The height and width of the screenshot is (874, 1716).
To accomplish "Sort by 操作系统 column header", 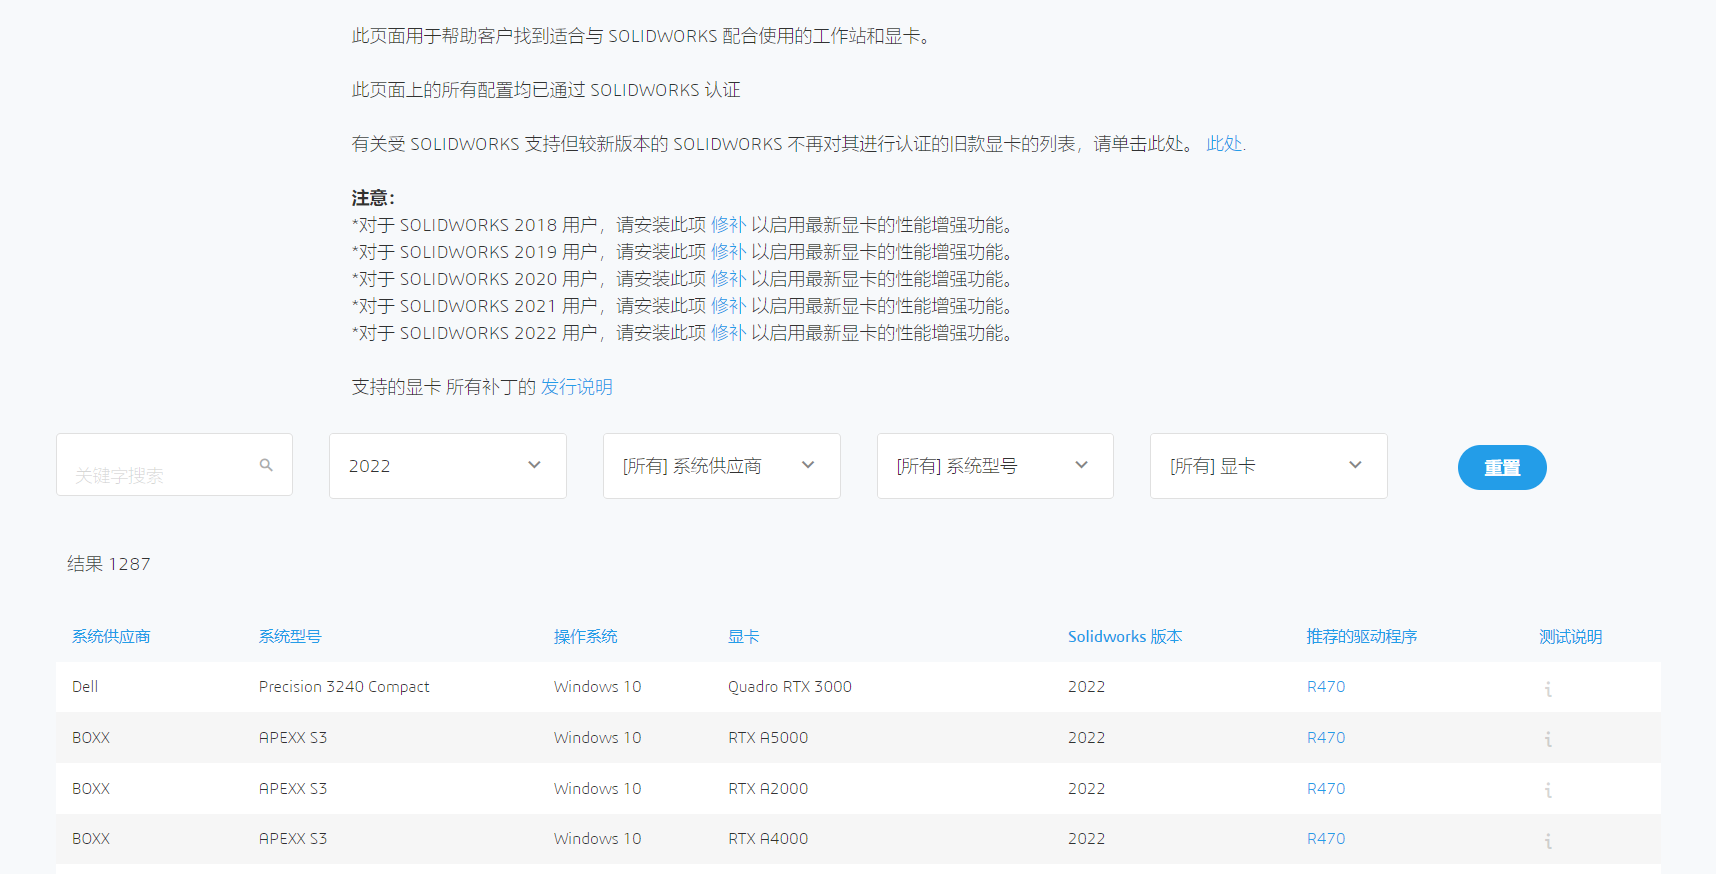I will click(x=586, y=637).
